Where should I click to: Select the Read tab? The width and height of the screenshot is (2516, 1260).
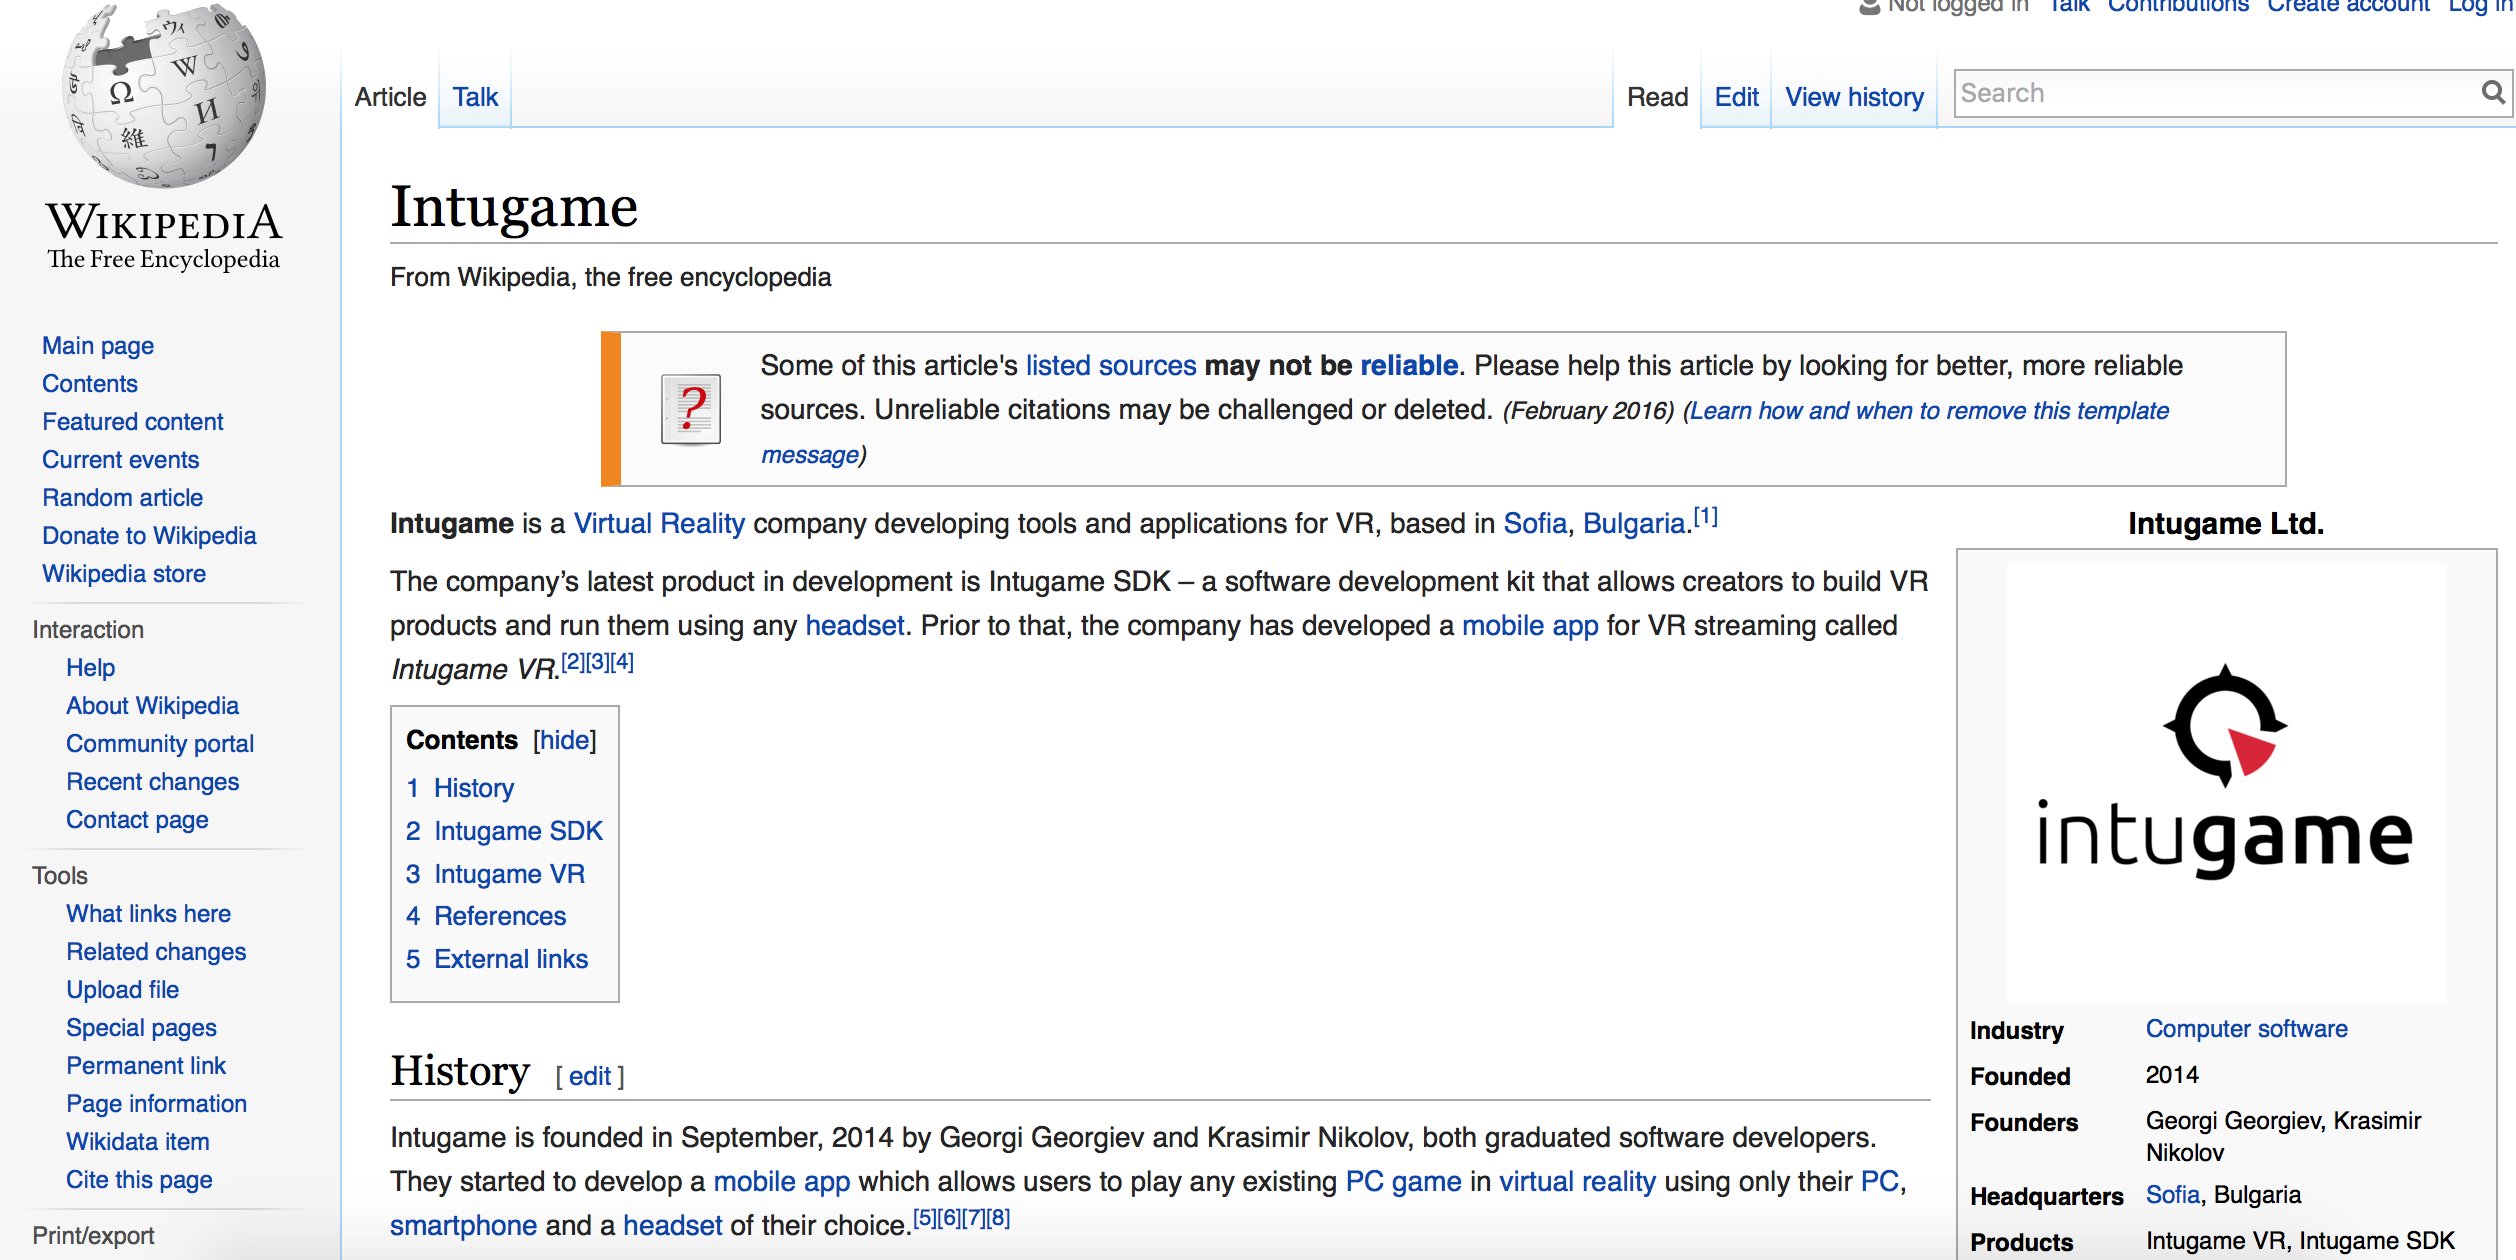click(1657, 97)
